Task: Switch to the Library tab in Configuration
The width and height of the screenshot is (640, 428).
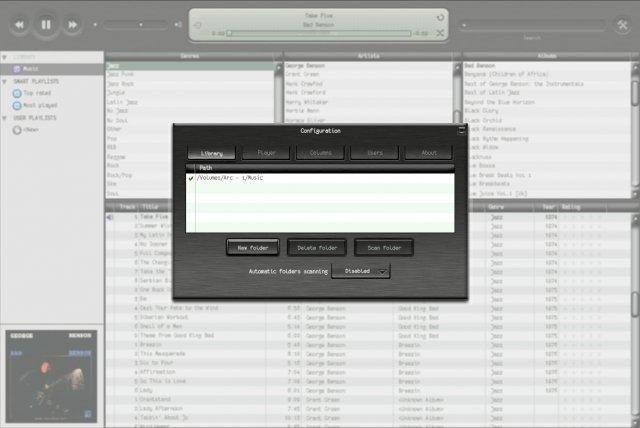Action: [211, 153]
